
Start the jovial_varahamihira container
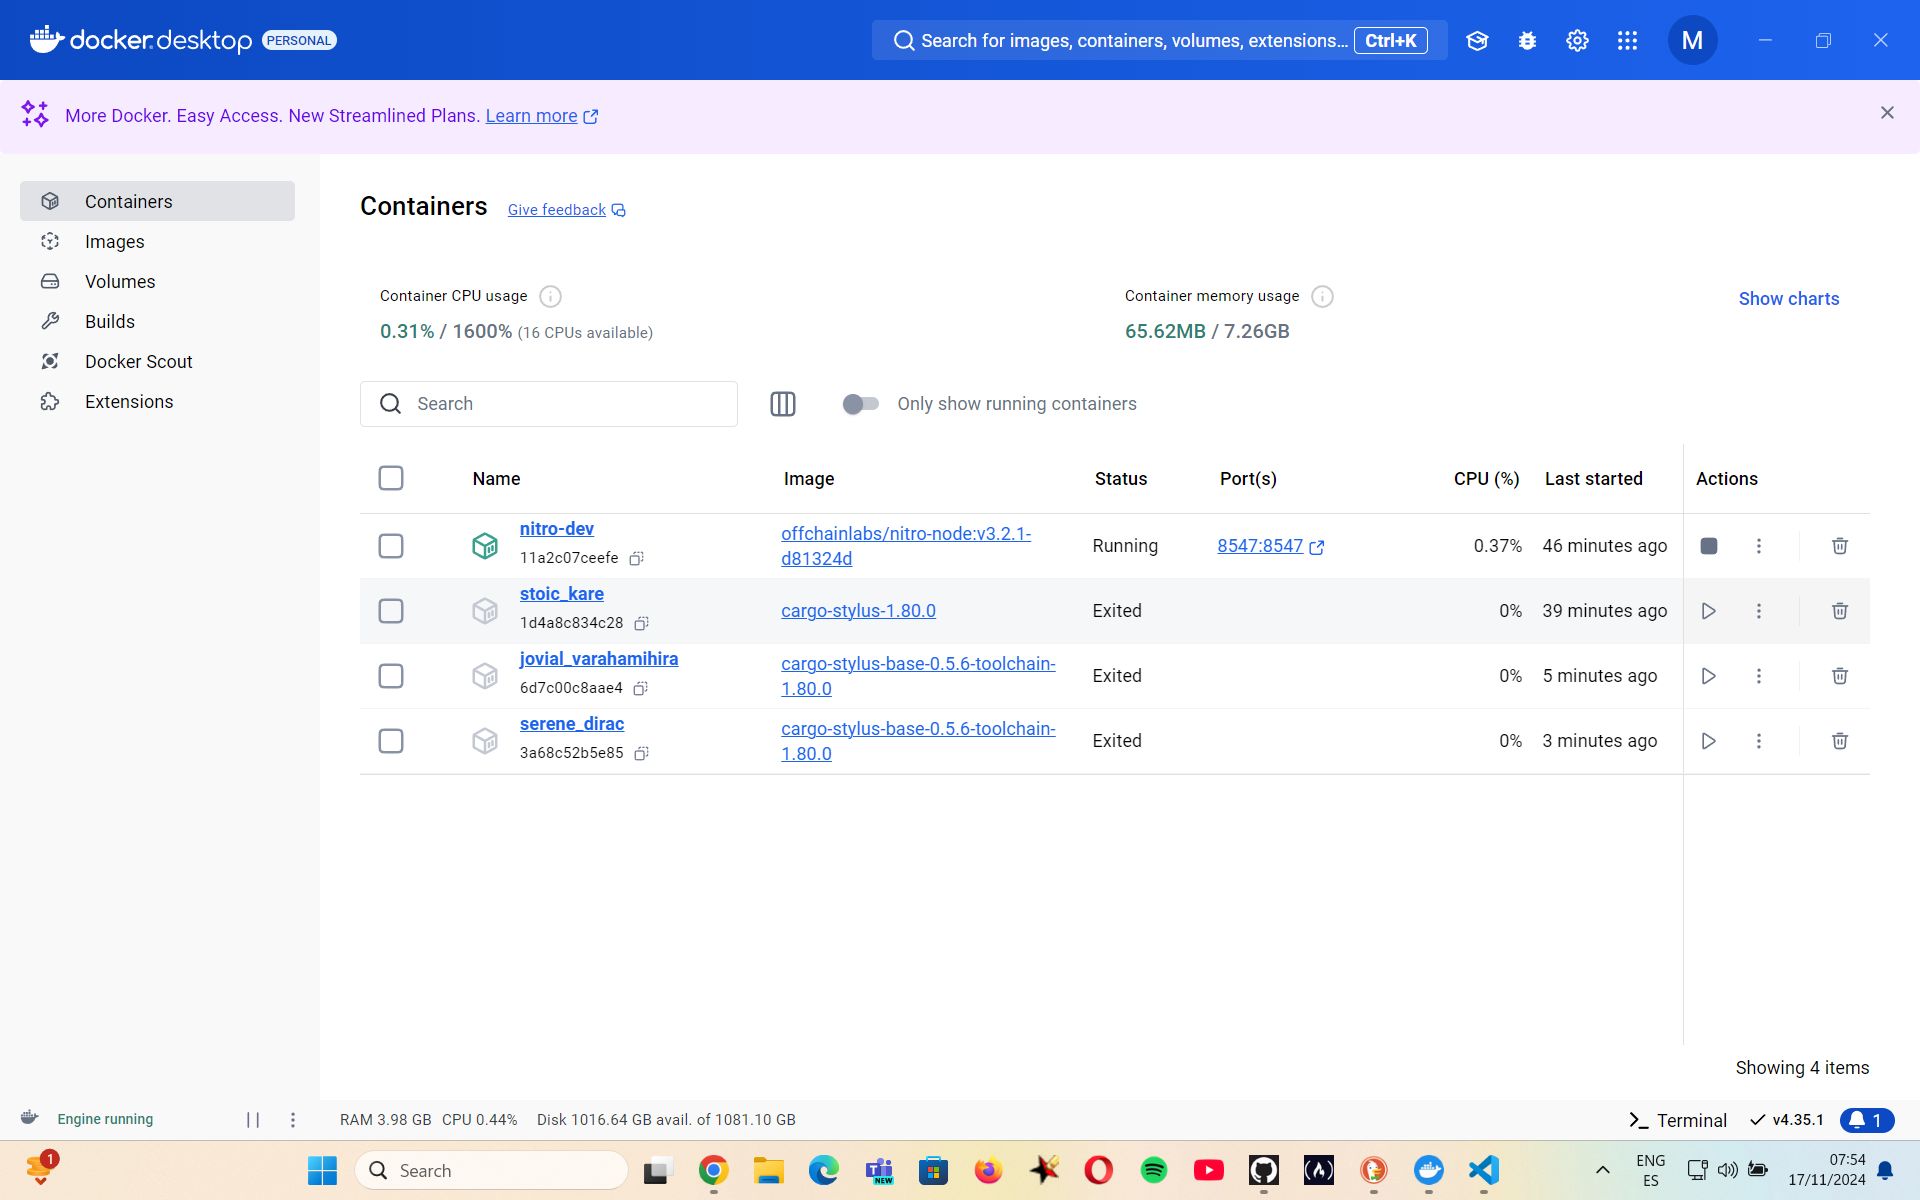click(x=1709, y=676)
